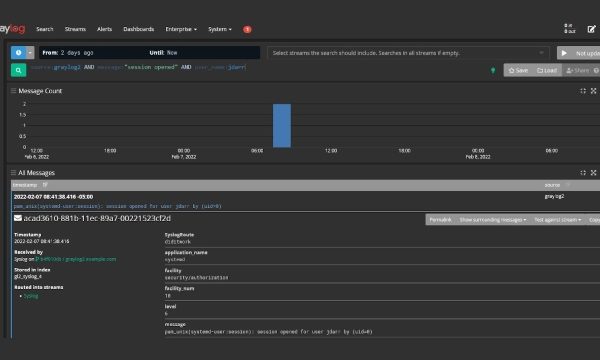The height and width of the screenshot is (360, 600).
Task: Click the gray header message summary text pam_unix session opened
Action: (x=117, y=206)
